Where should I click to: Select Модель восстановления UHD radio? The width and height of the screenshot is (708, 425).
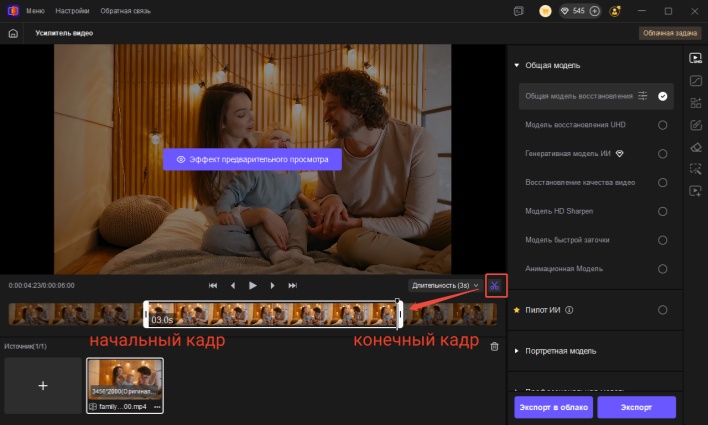coord(662,125)
